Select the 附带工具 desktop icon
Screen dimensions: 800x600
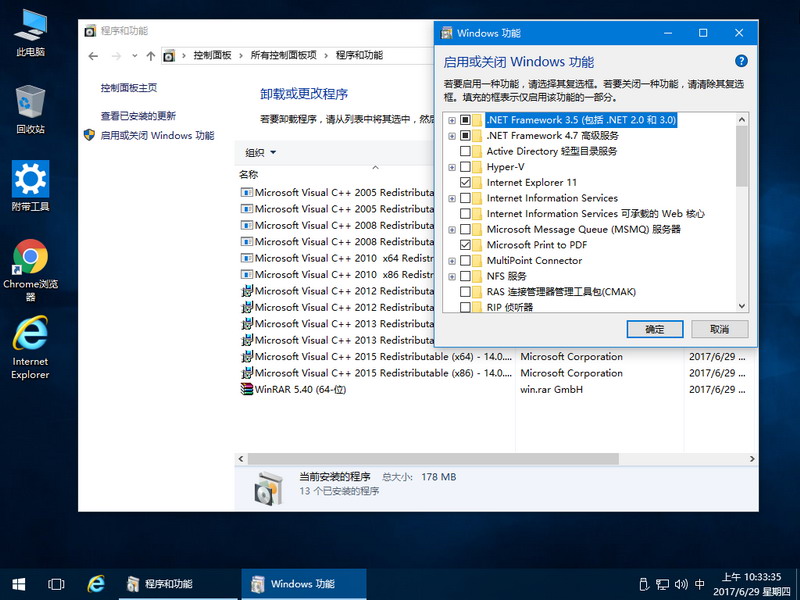click(x=30, y=186)
